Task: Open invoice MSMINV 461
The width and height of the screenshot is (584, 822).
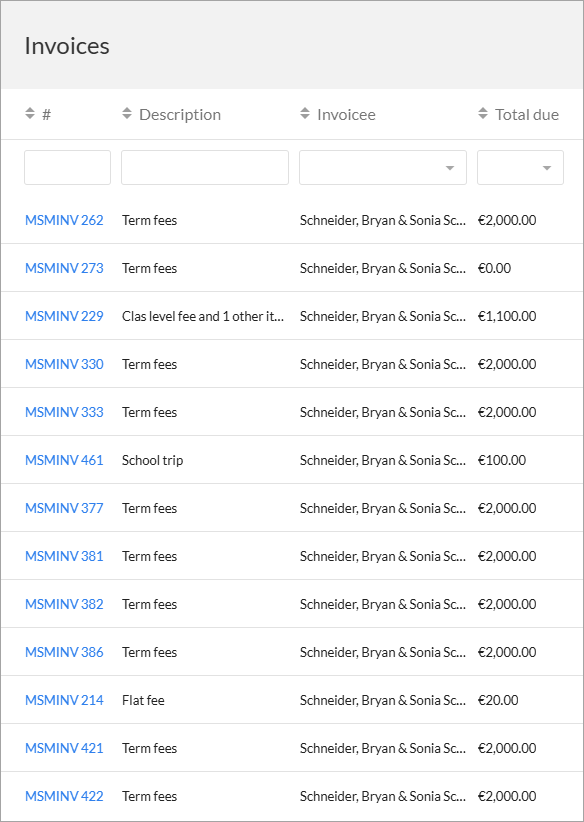Action: click(64, 460)
